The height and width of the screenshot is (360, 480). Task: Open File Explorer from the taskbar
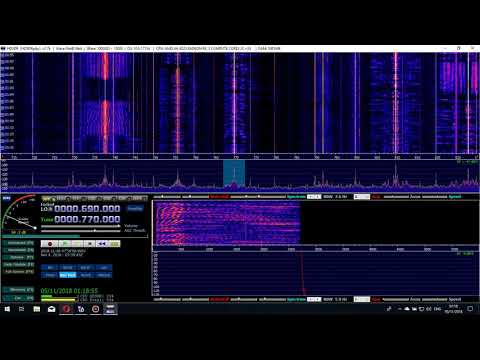(x=37, y=309)
